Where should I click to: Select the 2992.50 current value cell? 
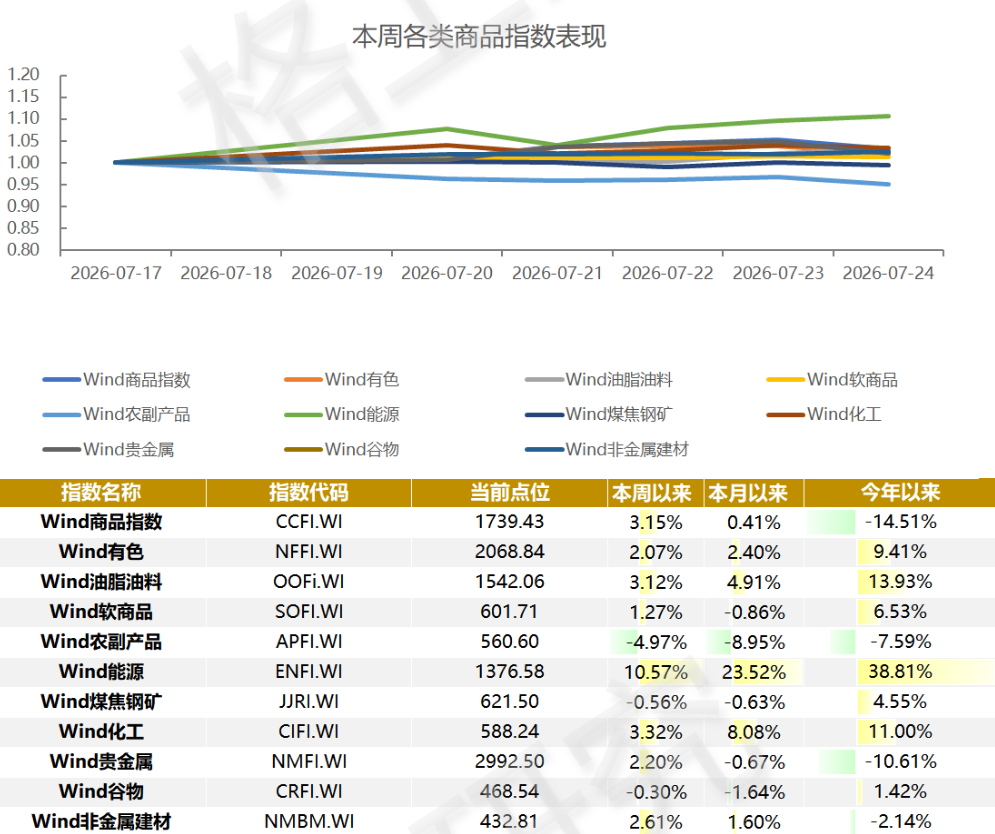[x=510, y=762]
